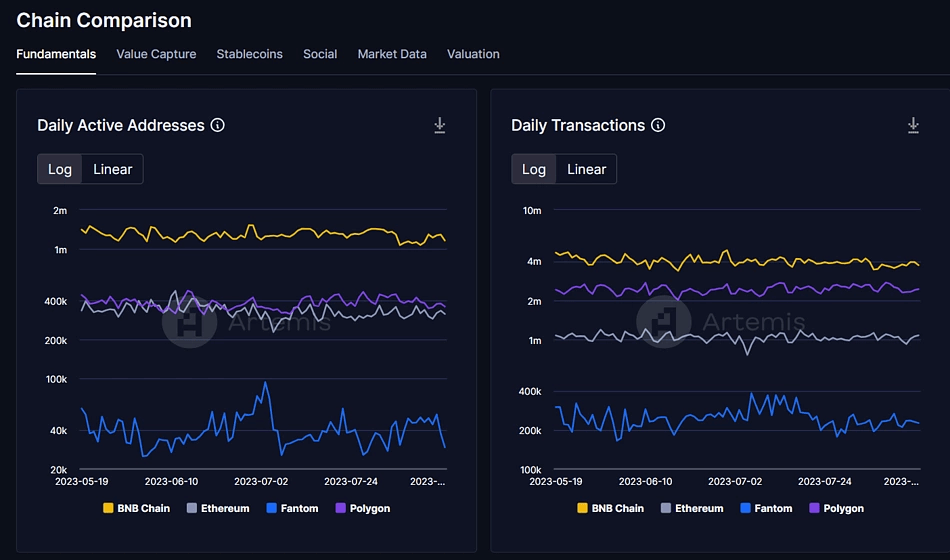
Task: Switch to the Valuation tab
Action: tap(473, 54)
